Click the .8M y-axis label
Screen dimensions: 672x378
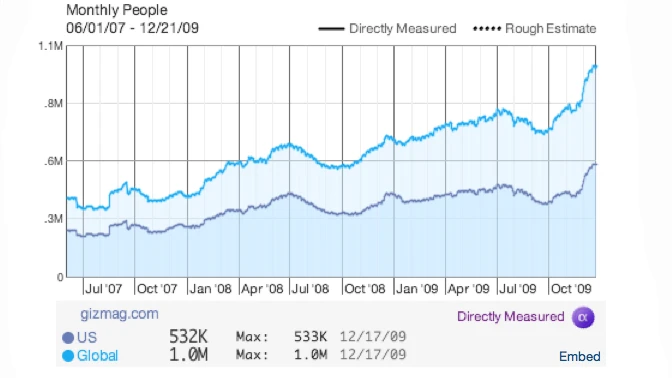pyautogui.click(x=53, y=103)
